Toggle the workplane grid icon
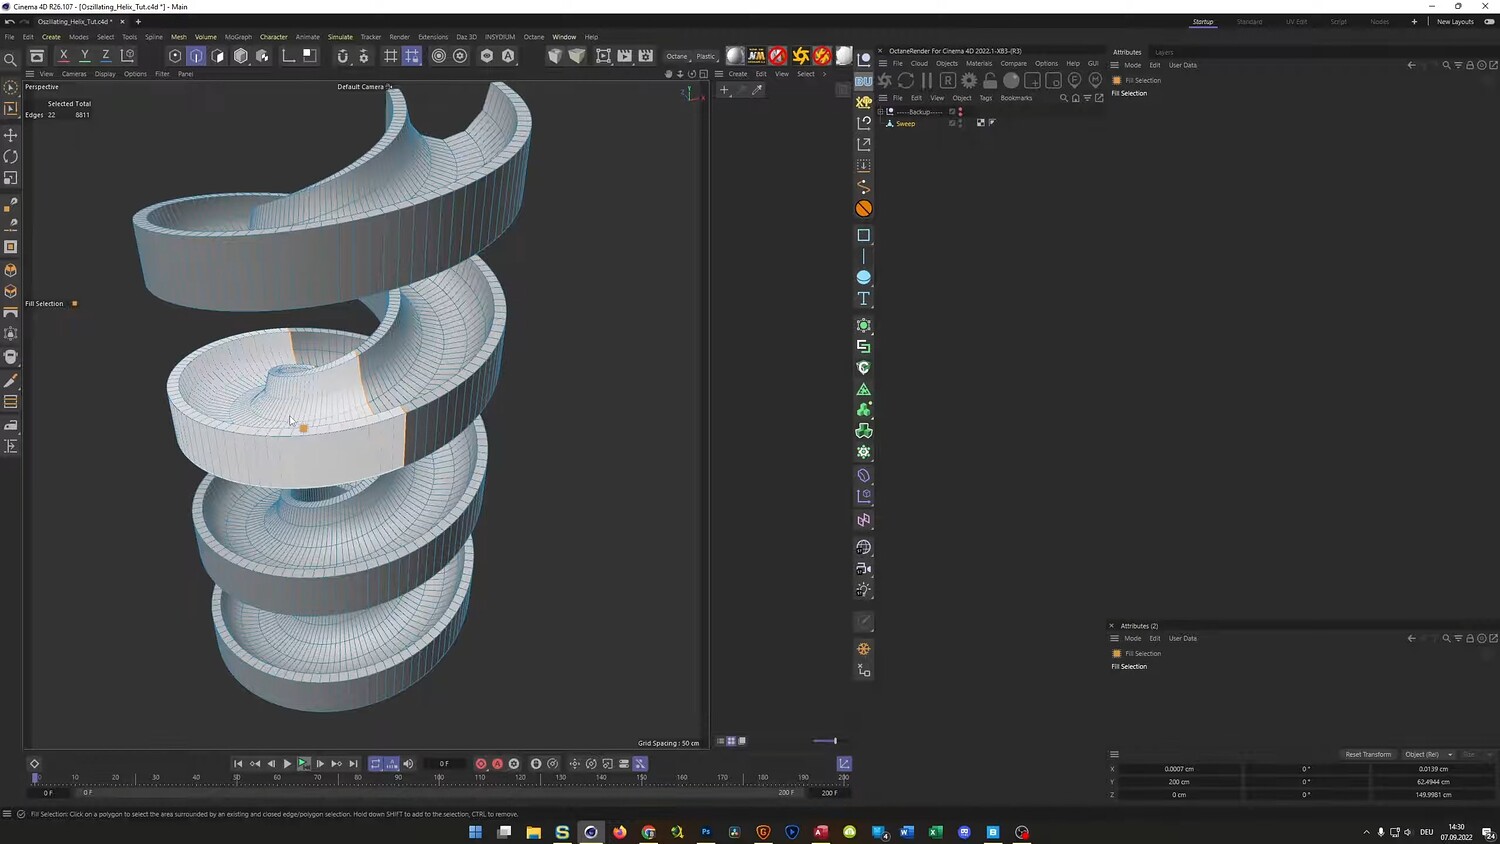Viewport: 1500px width, 844px height. [391, 56]
